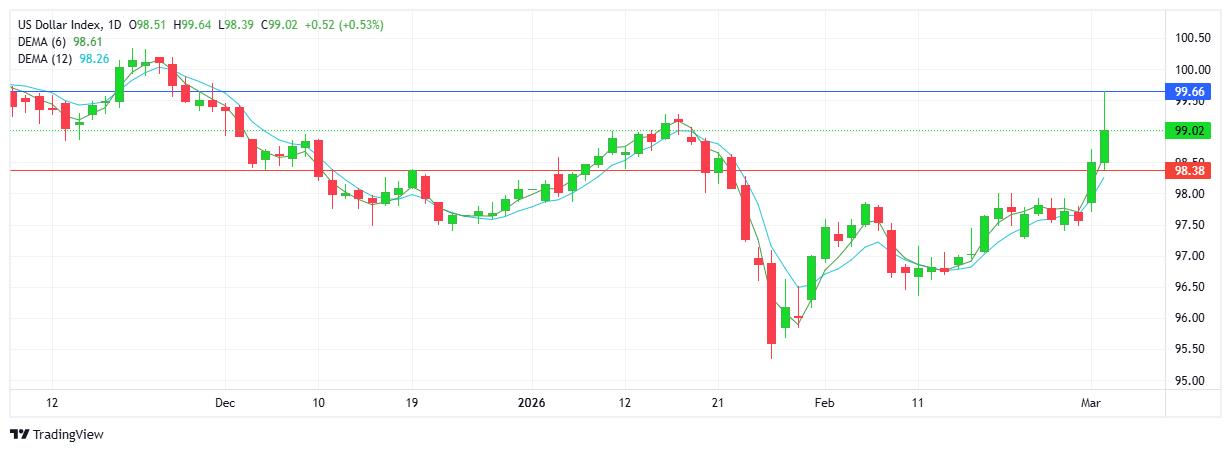Click the Mar marker on time axis
The image size is (1231, 452).
(x=1091, y=402)
